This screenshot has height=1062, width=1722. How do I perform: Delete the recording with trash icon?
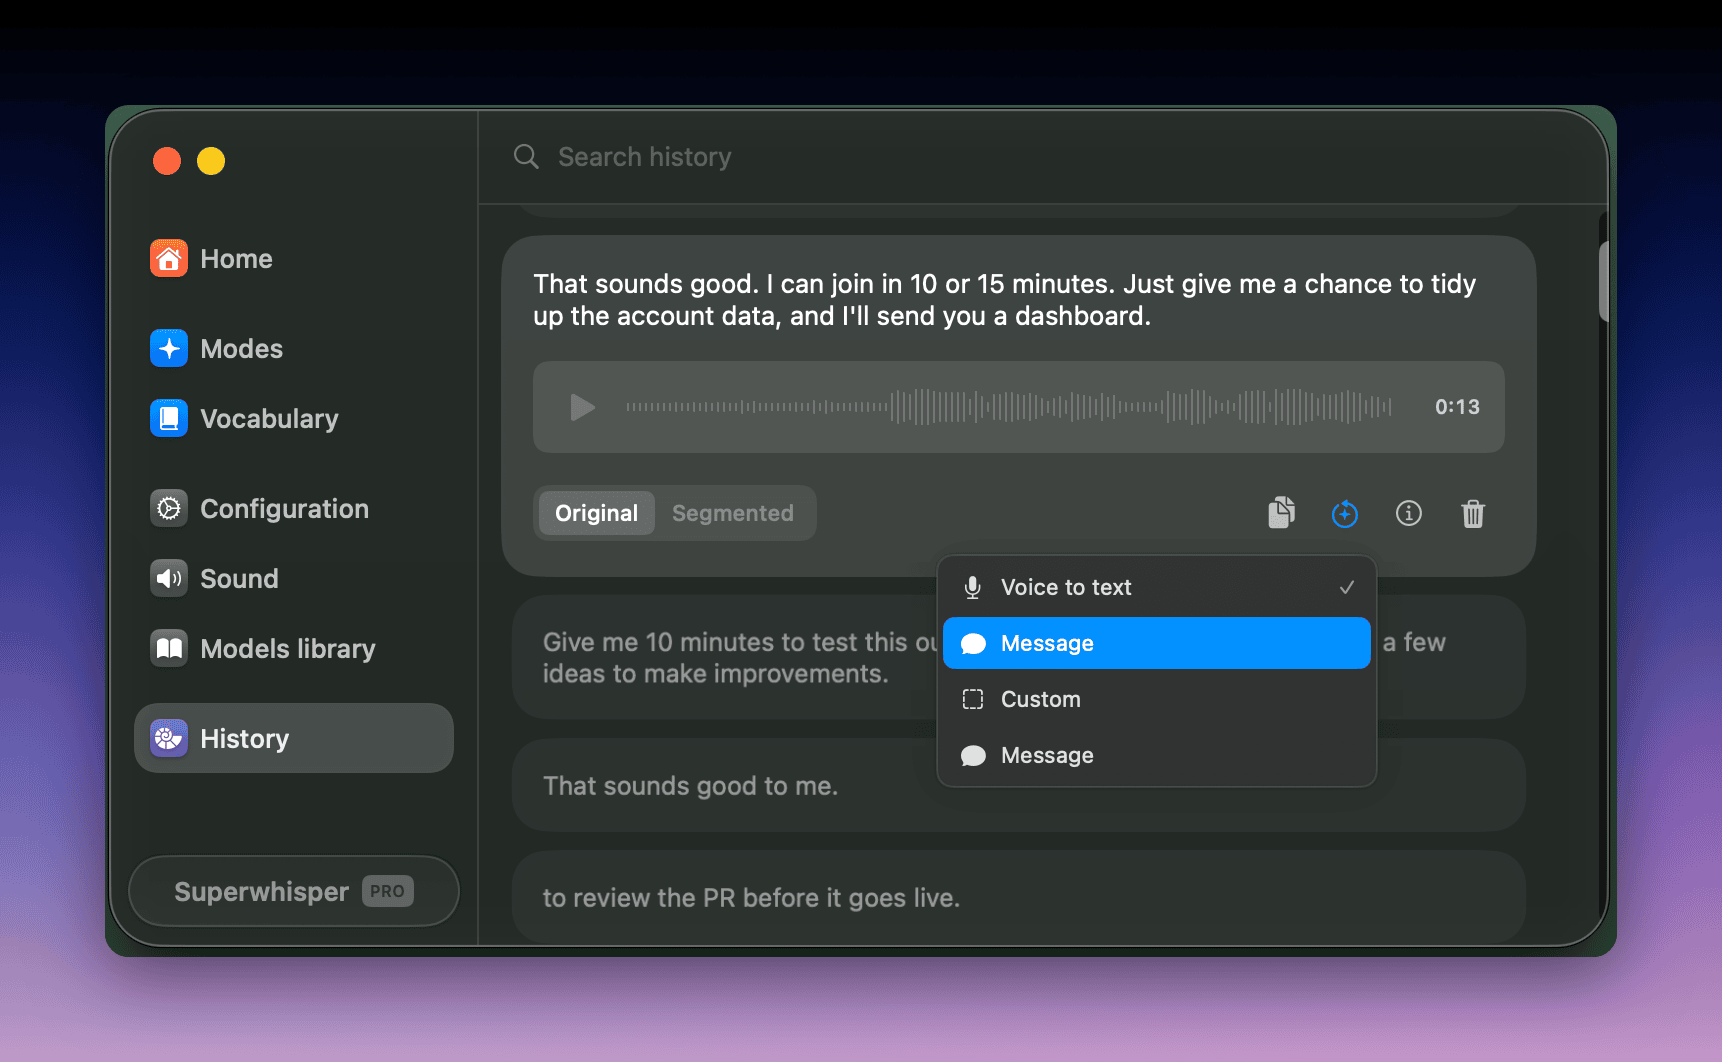1473,513
